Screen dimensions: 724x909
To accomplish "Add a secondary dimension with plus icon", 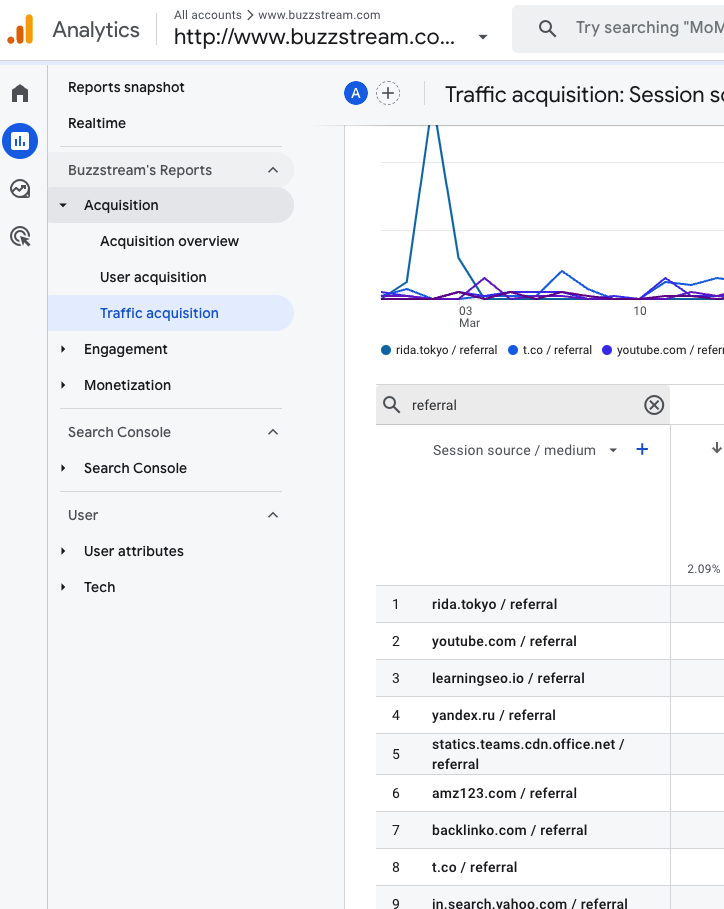I will pos(642,450).
